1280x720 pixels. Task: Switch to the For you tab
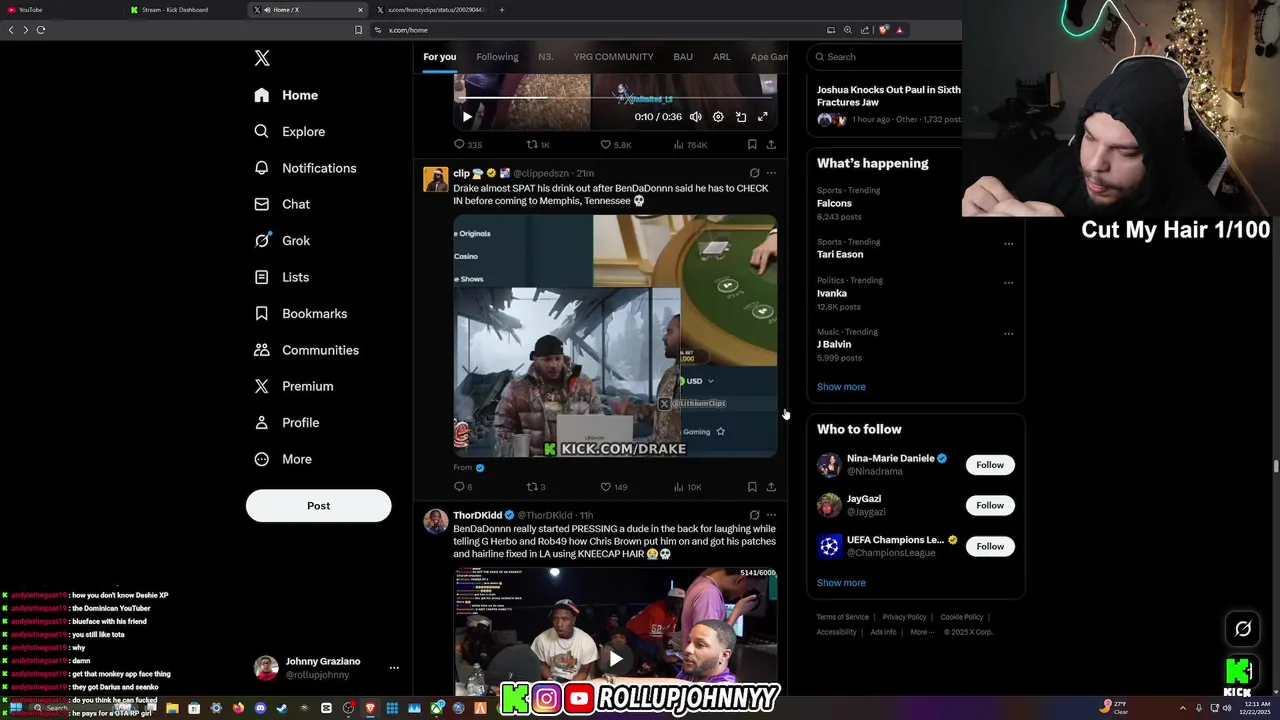439,57
